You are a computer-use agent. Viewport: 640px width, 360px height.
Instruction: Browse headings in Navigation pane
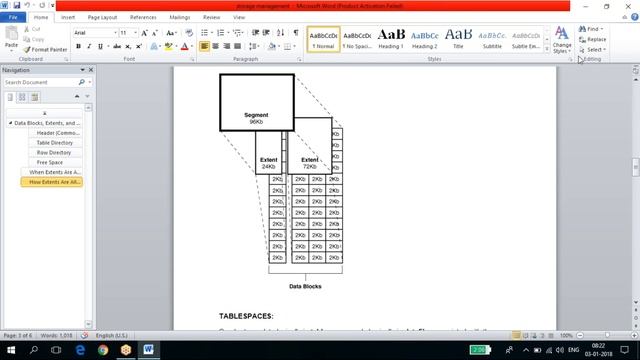point(10,97)
